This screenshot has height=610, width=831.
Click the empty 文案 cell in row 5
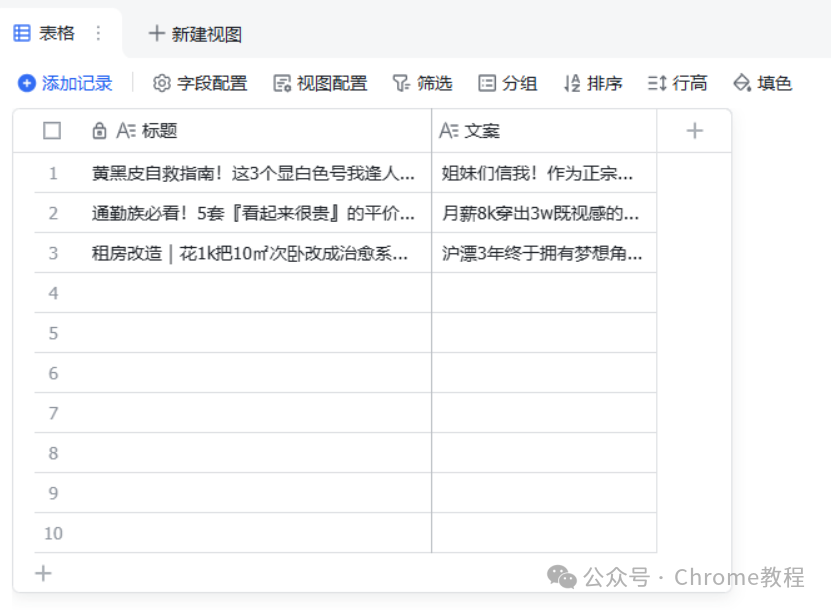tap(544, 333)
